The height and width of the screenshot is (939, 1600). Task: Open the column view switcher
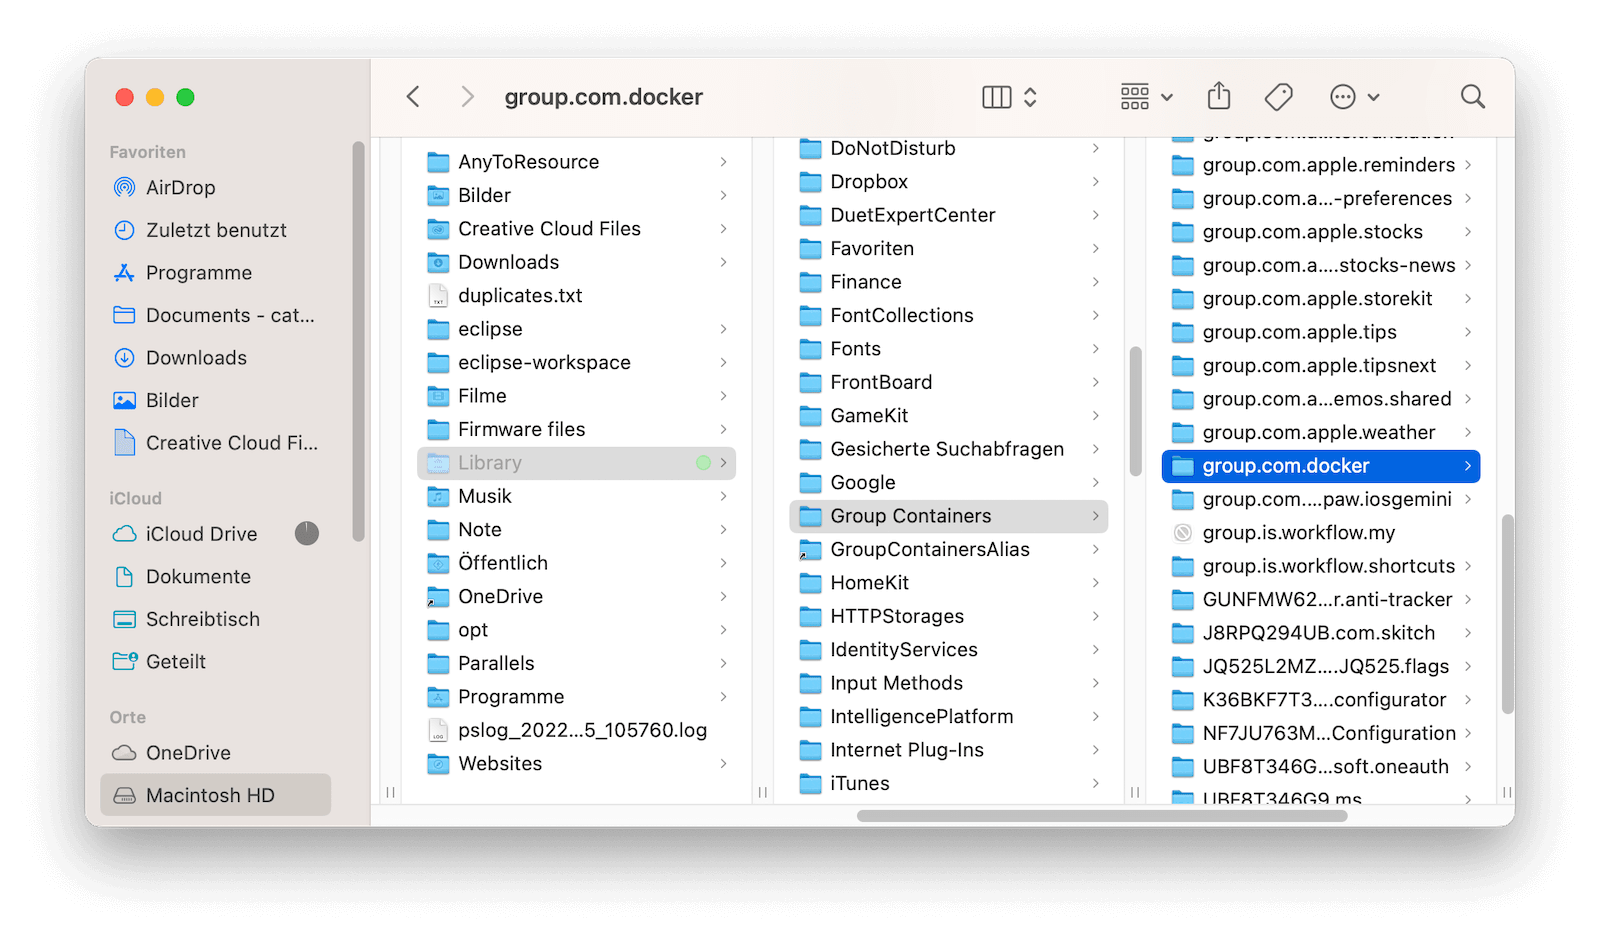[1009, 97]
